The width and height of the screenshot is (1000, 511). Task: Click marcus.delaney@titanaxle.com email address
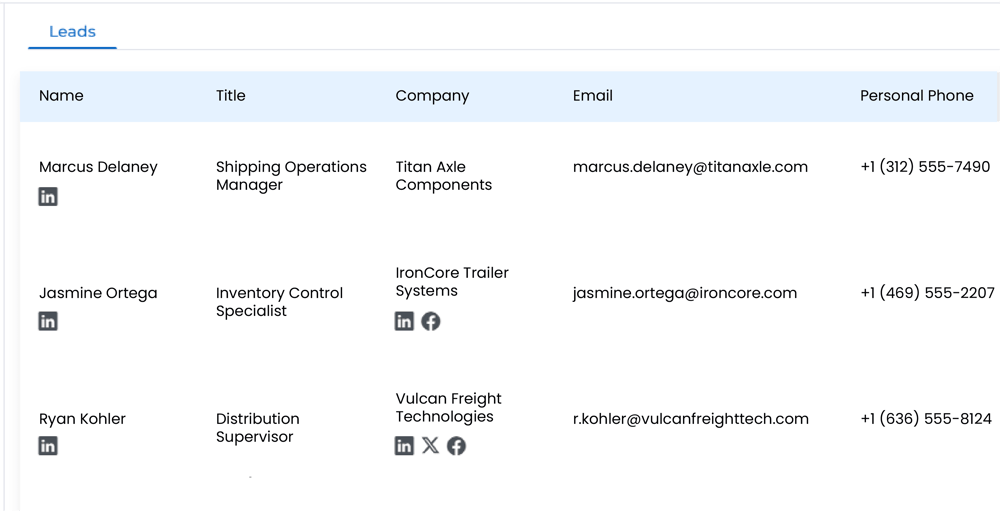690,167
